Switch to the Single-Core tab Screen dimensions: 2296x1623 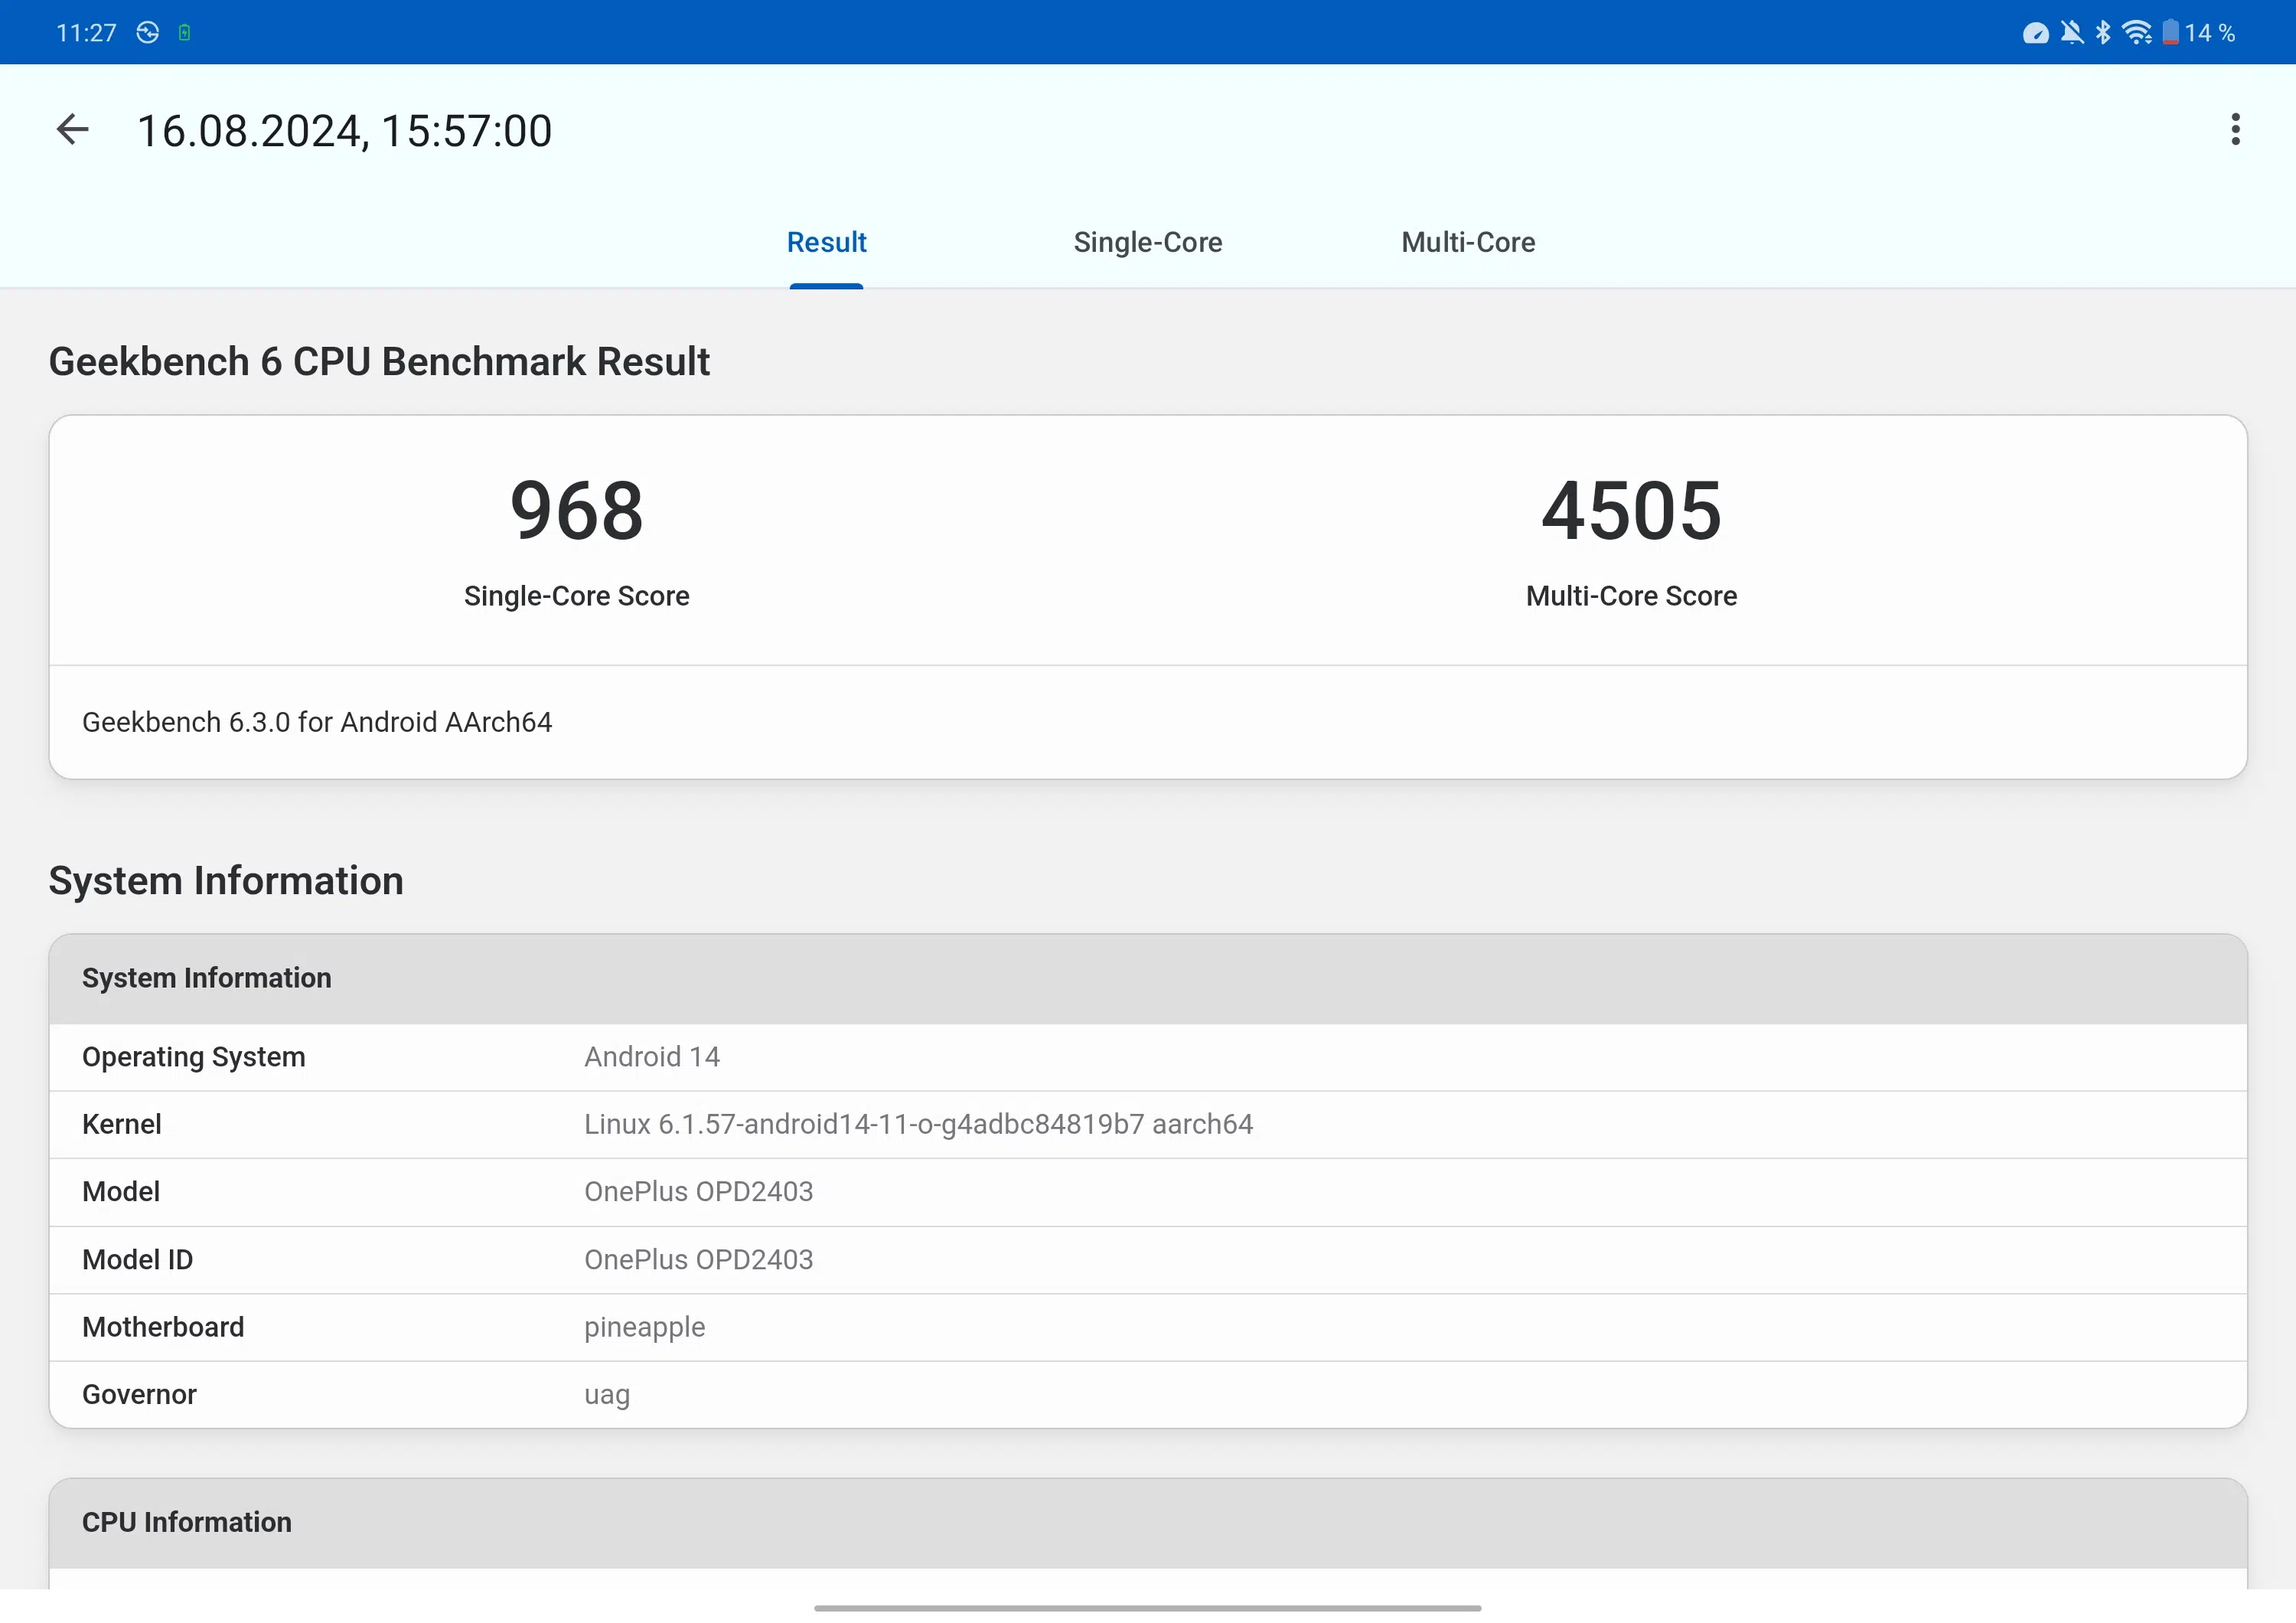point(1147,242)
